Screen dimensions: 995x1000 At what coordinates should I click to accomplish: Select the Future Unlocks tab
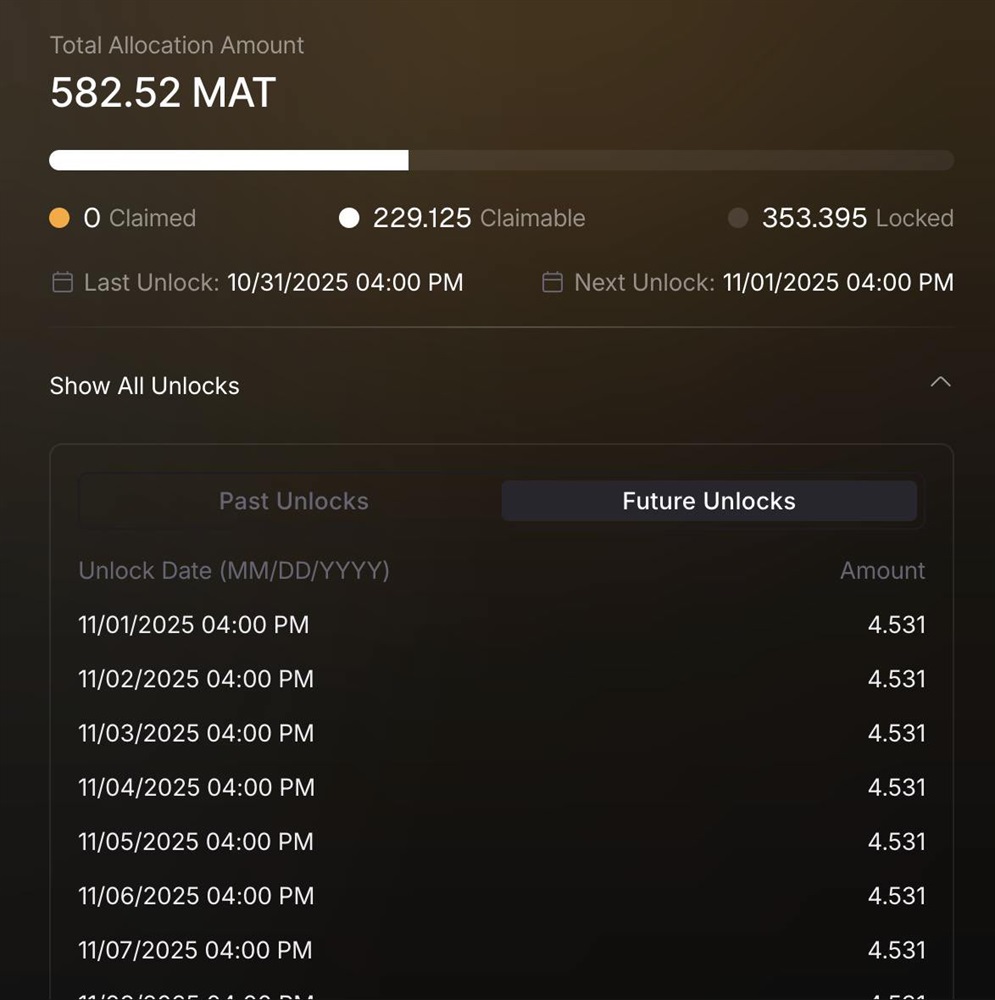(x=708, y=501)
